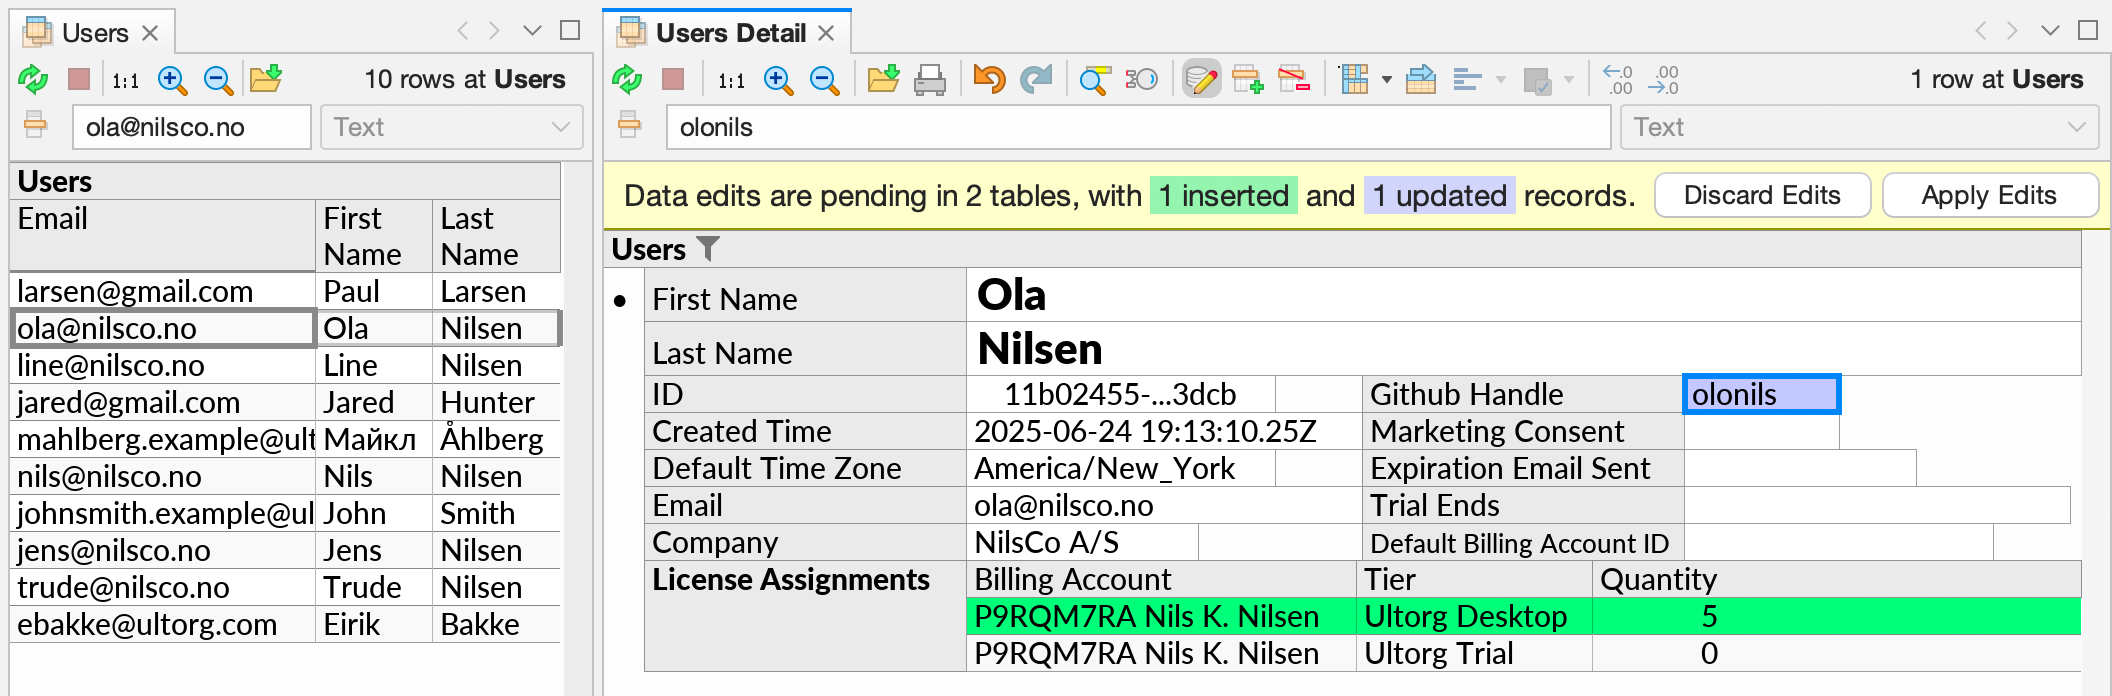The height and width of the screenshot is (696, 2112).
Task: Delete the row with the remove-row icon
Action: [x=1294, y=79]
